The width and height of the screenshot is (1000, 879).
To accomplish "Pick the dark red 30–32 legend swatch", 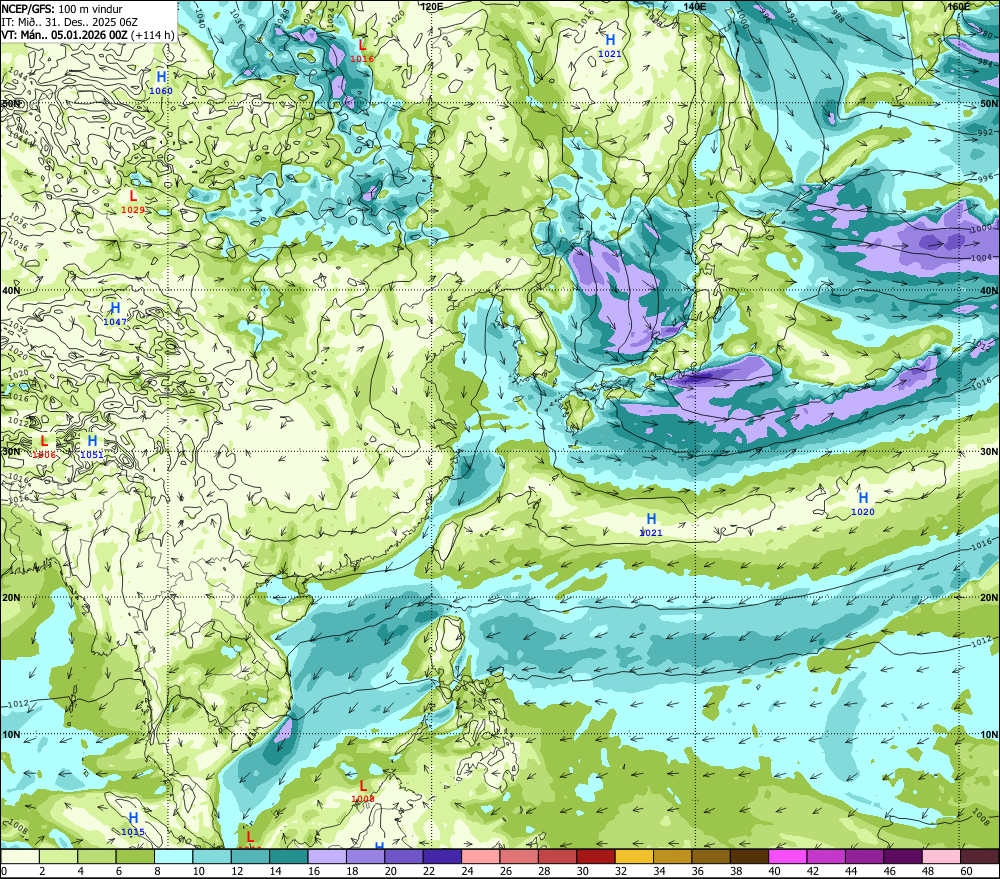I will pos(596,856).
